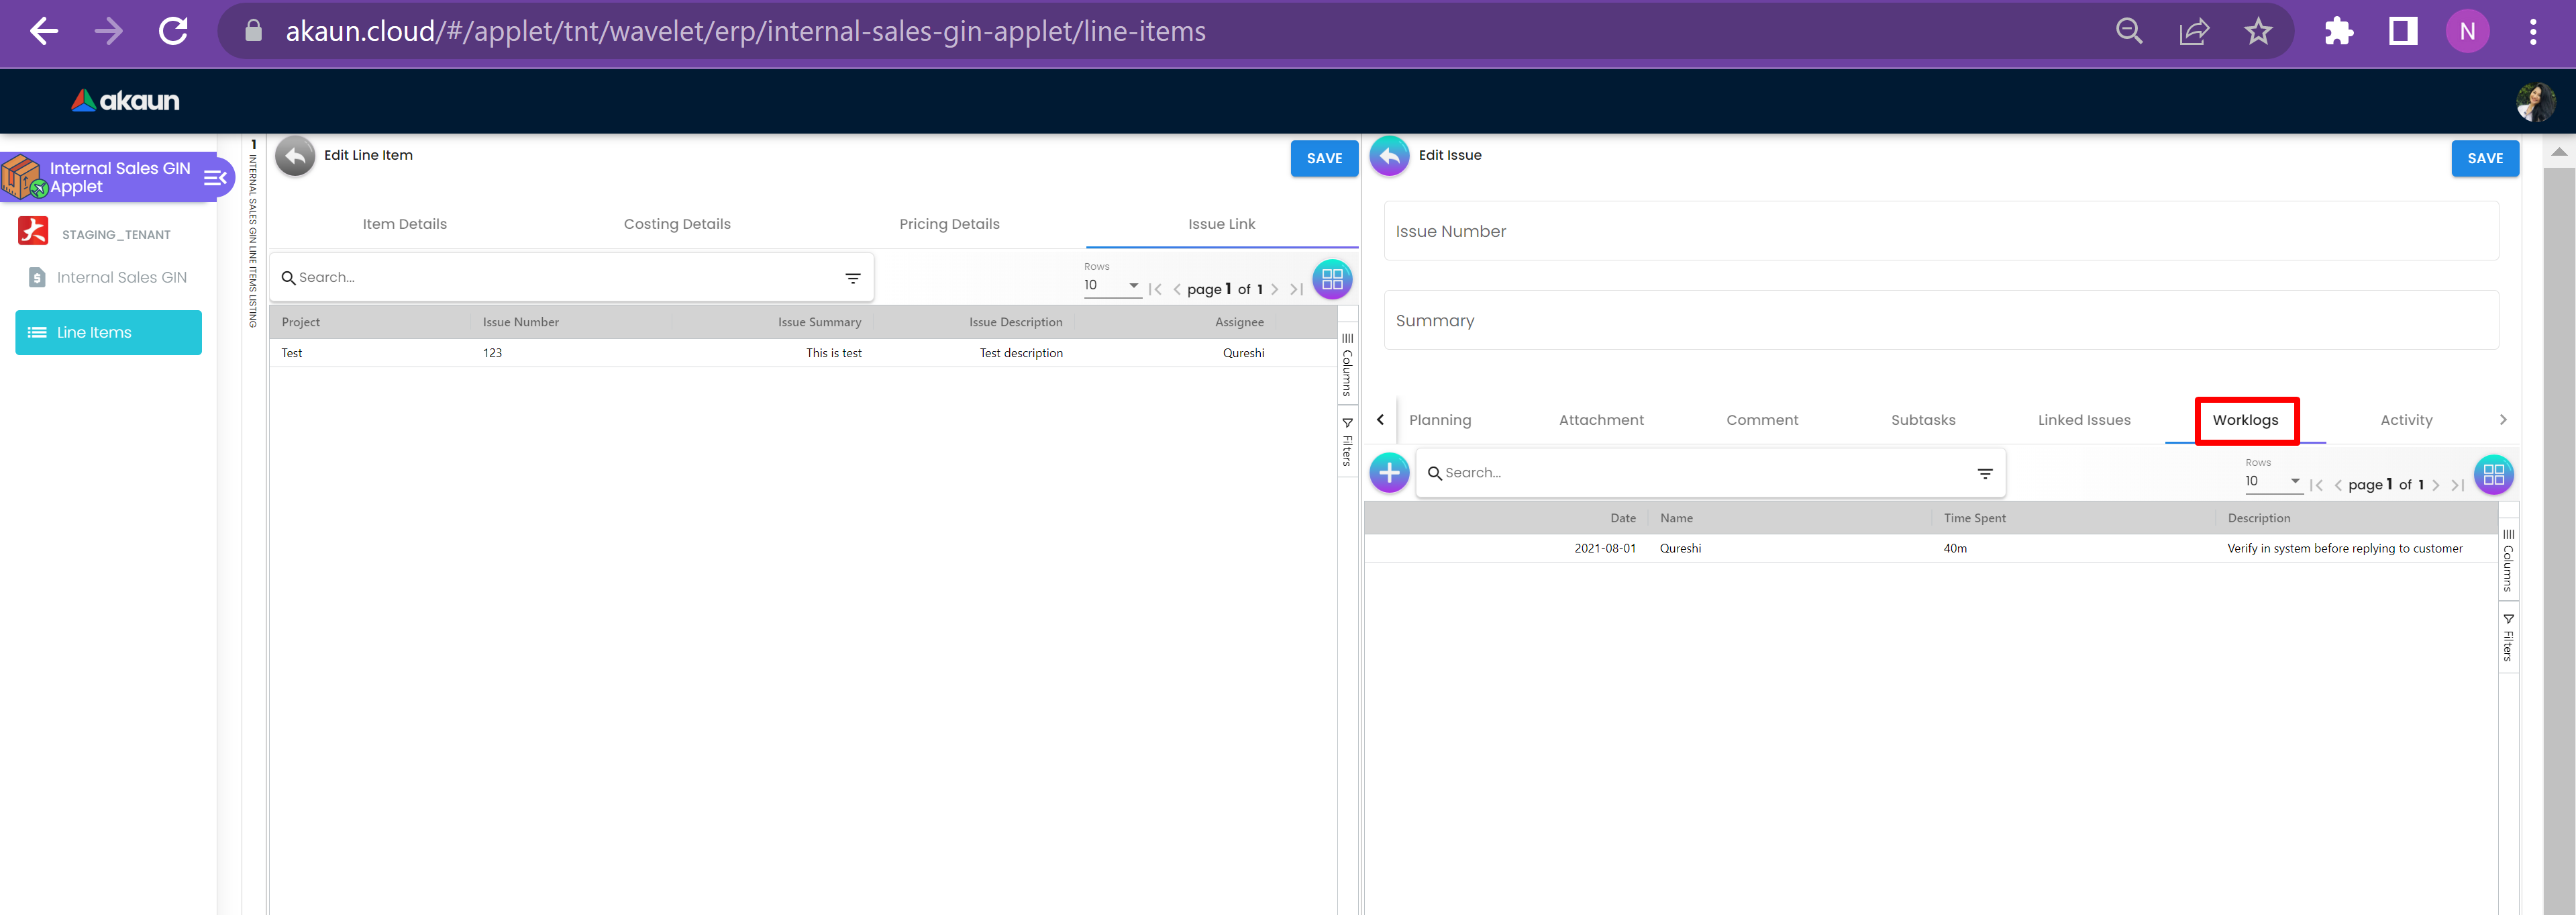
Task: Open Rows dropdown in Worklogs table
Action: coord(2272,482)
